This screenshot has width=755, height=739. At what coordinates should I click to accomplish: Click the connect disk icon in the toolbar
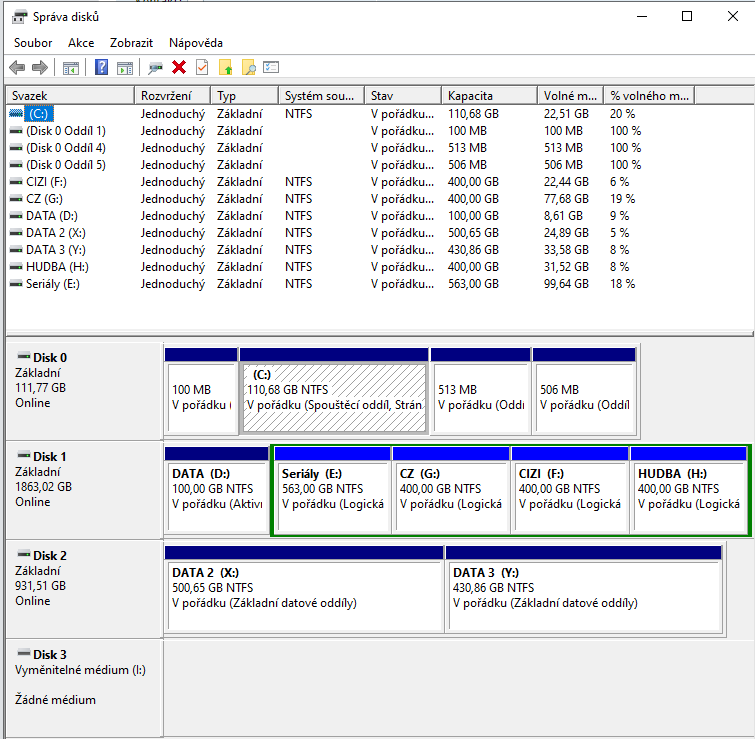point(155,68)
